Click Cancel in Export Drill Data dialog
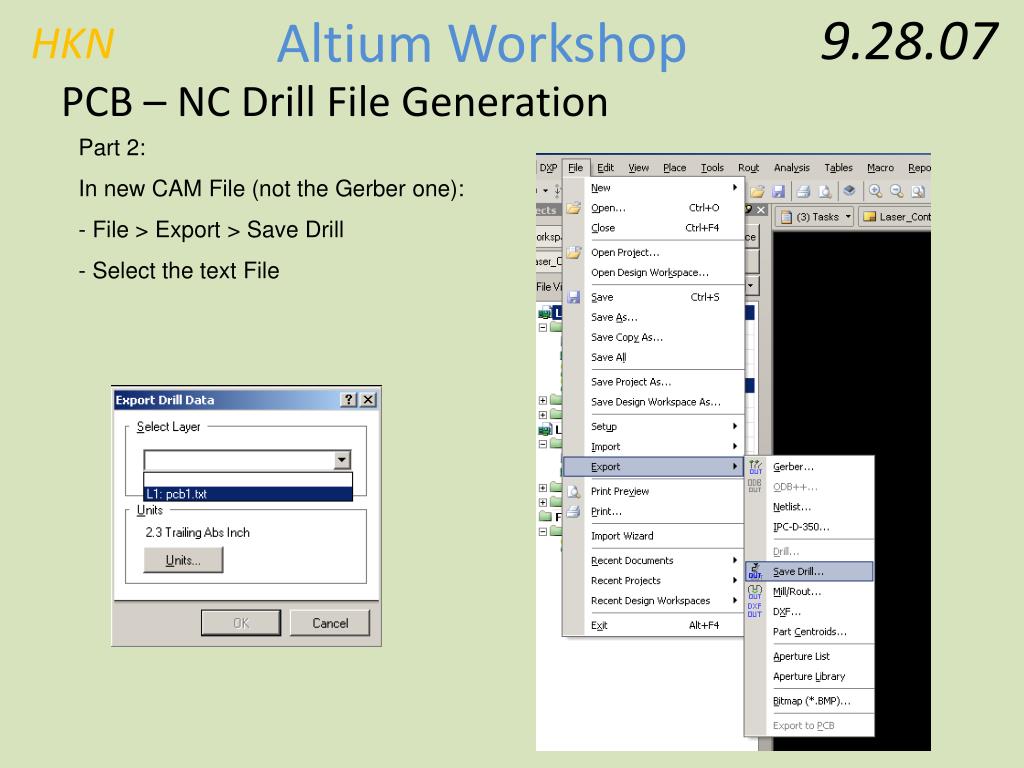 [x=330, y=623]
